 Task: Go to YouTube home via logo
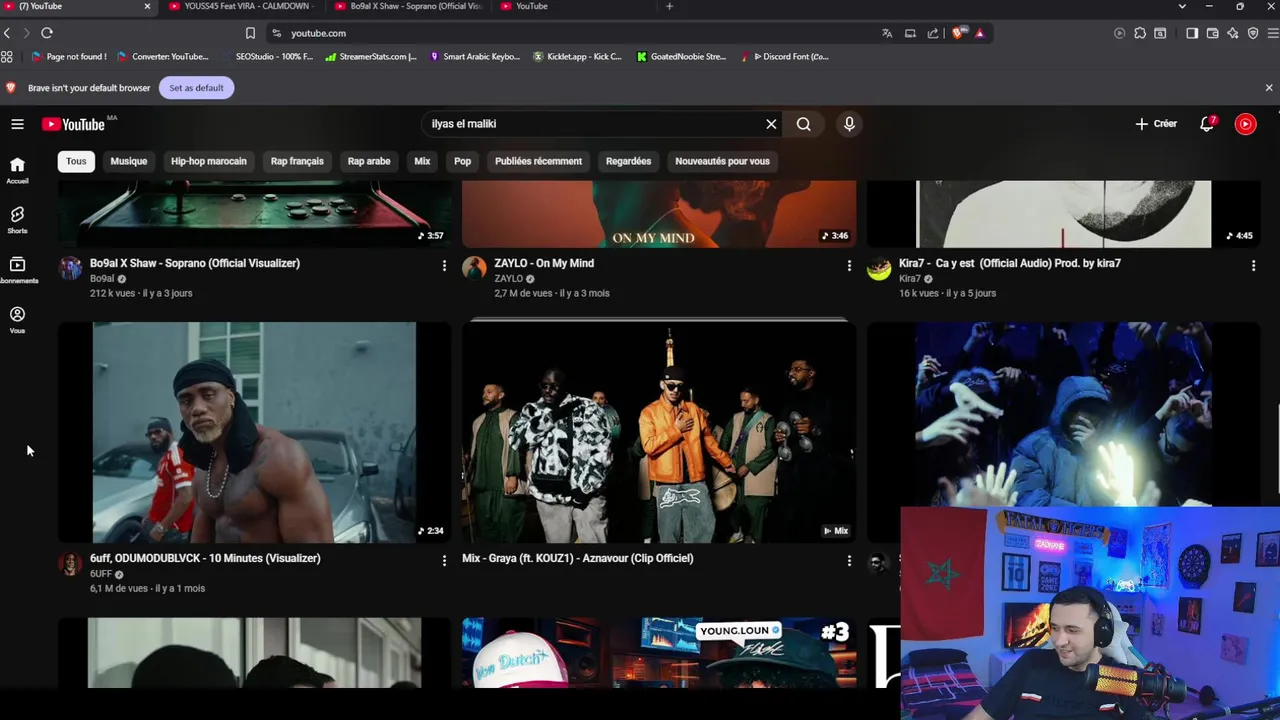coord(74,124)
